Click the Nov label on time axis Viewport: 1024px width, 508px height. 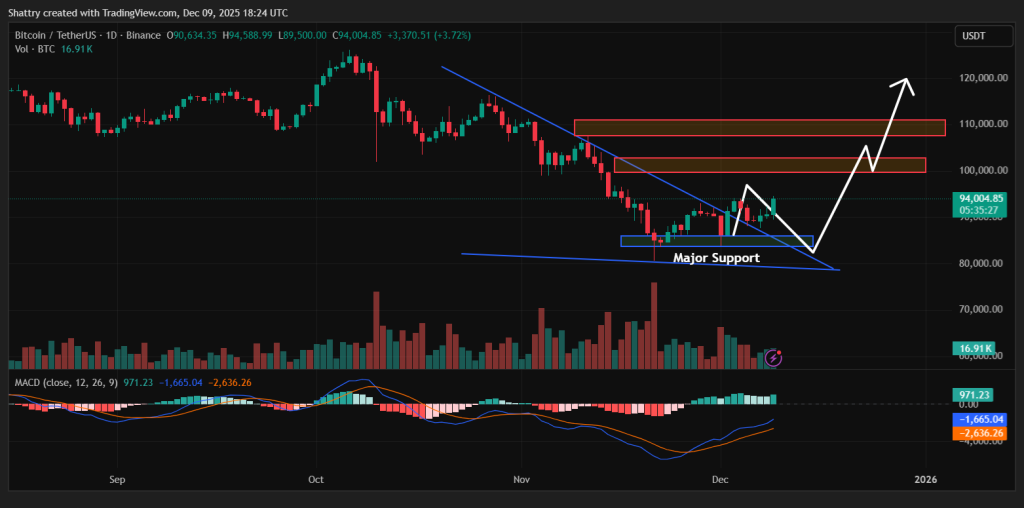521,480
